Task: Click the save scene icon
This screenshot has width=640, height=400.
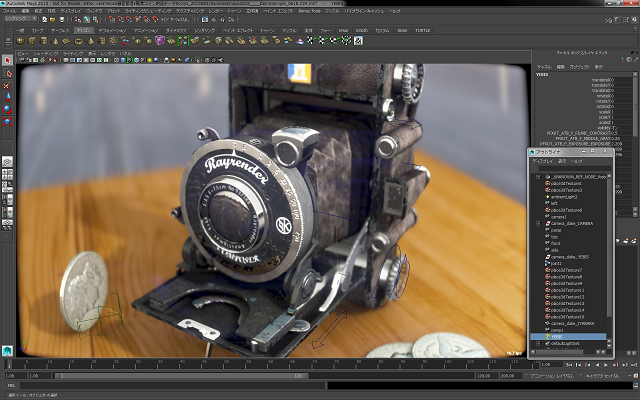Action: click(62, 19)
